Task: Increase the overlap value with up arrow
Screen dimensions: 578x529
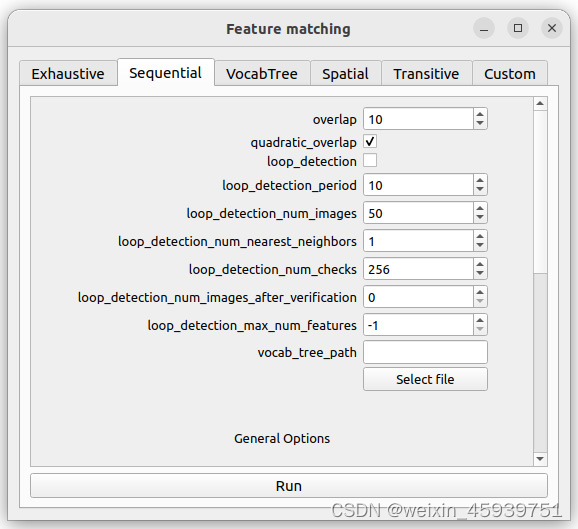Action: pos(480,114)
